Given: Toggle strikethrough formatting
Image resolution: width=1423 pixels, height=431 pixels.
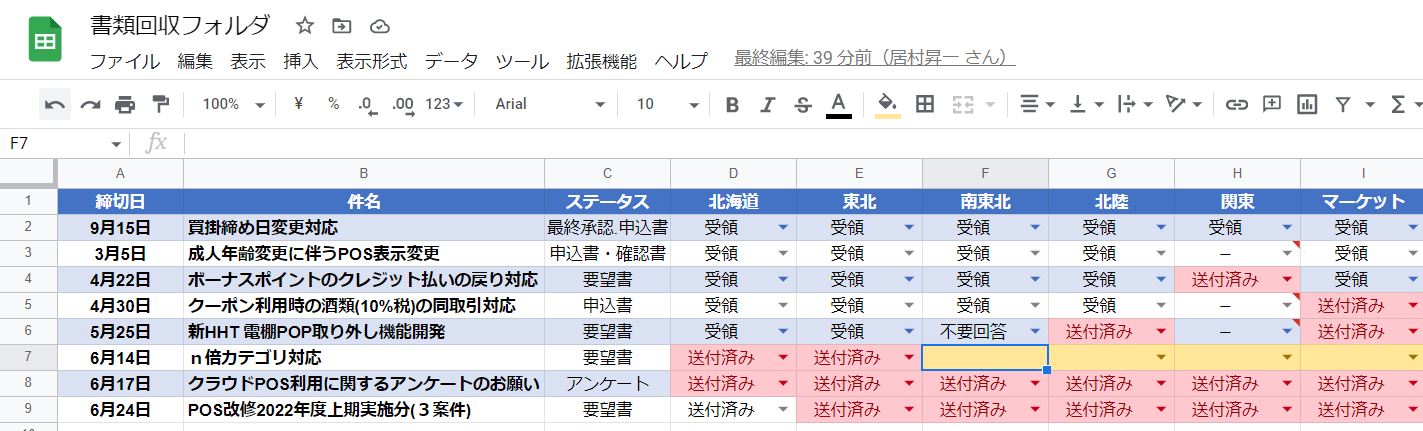Looking at the screenshot, I should coord(802,104).
